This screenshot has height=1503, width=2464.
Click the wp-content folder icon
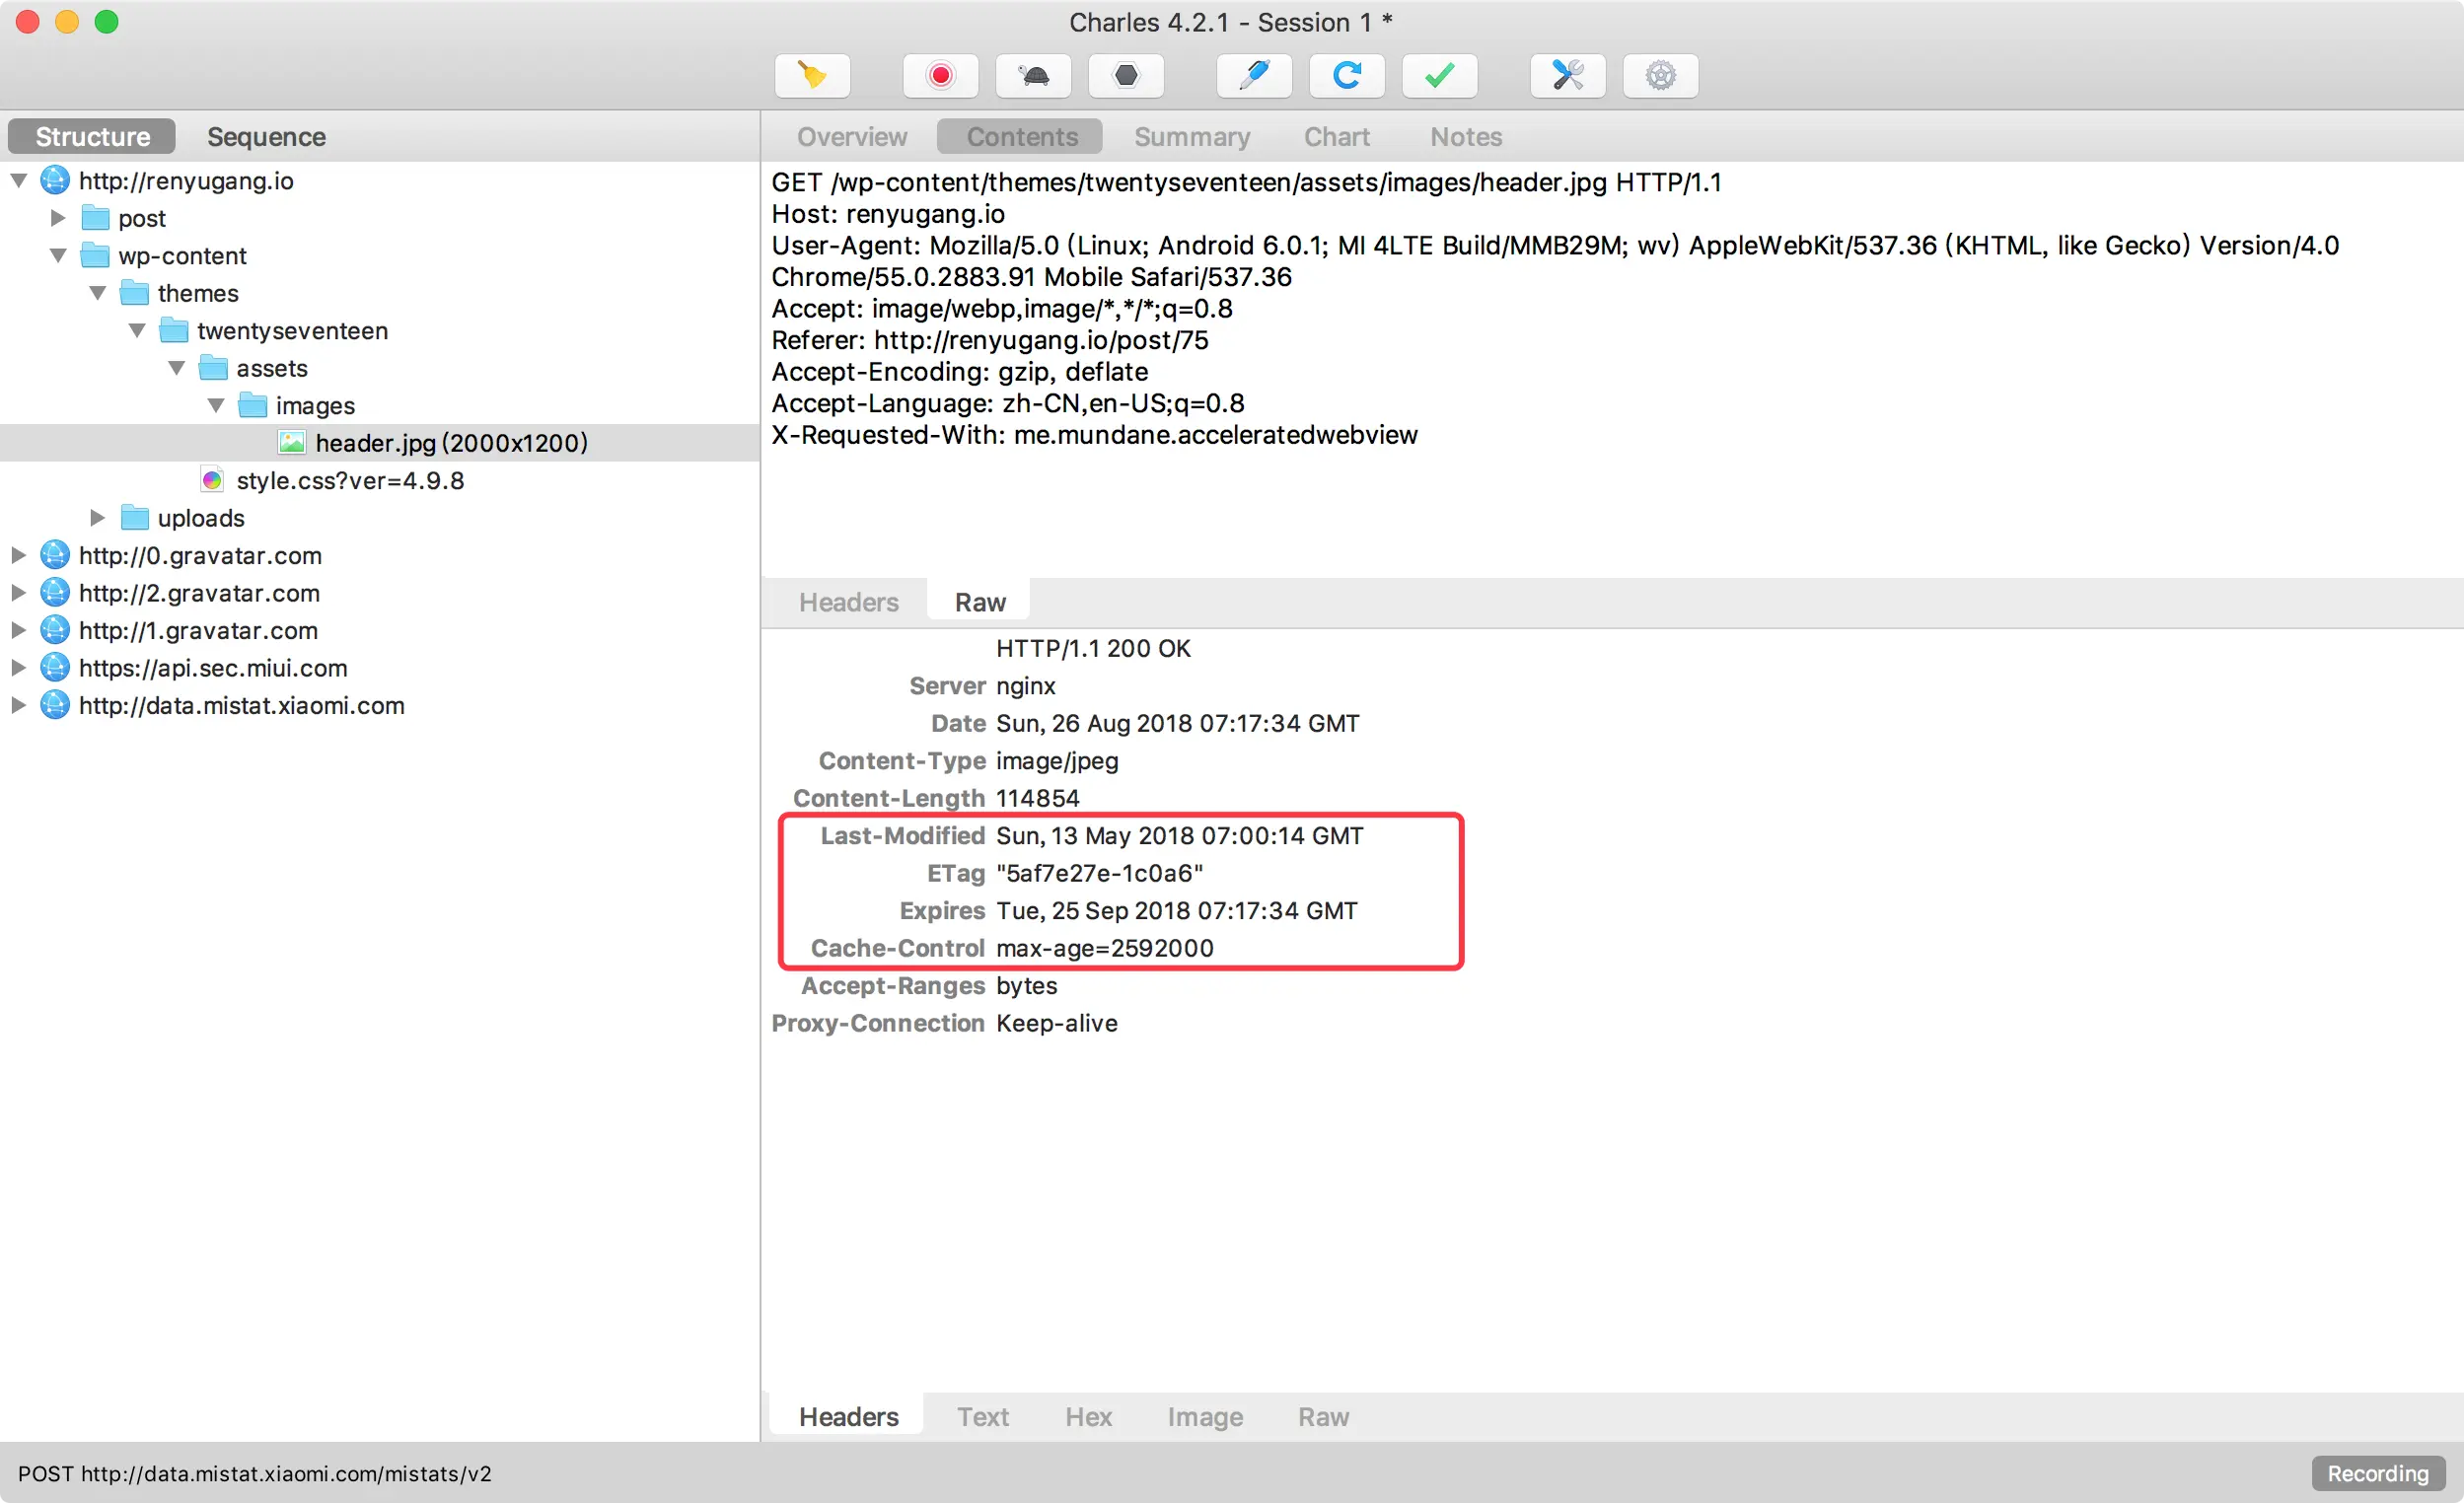(95, 256)
